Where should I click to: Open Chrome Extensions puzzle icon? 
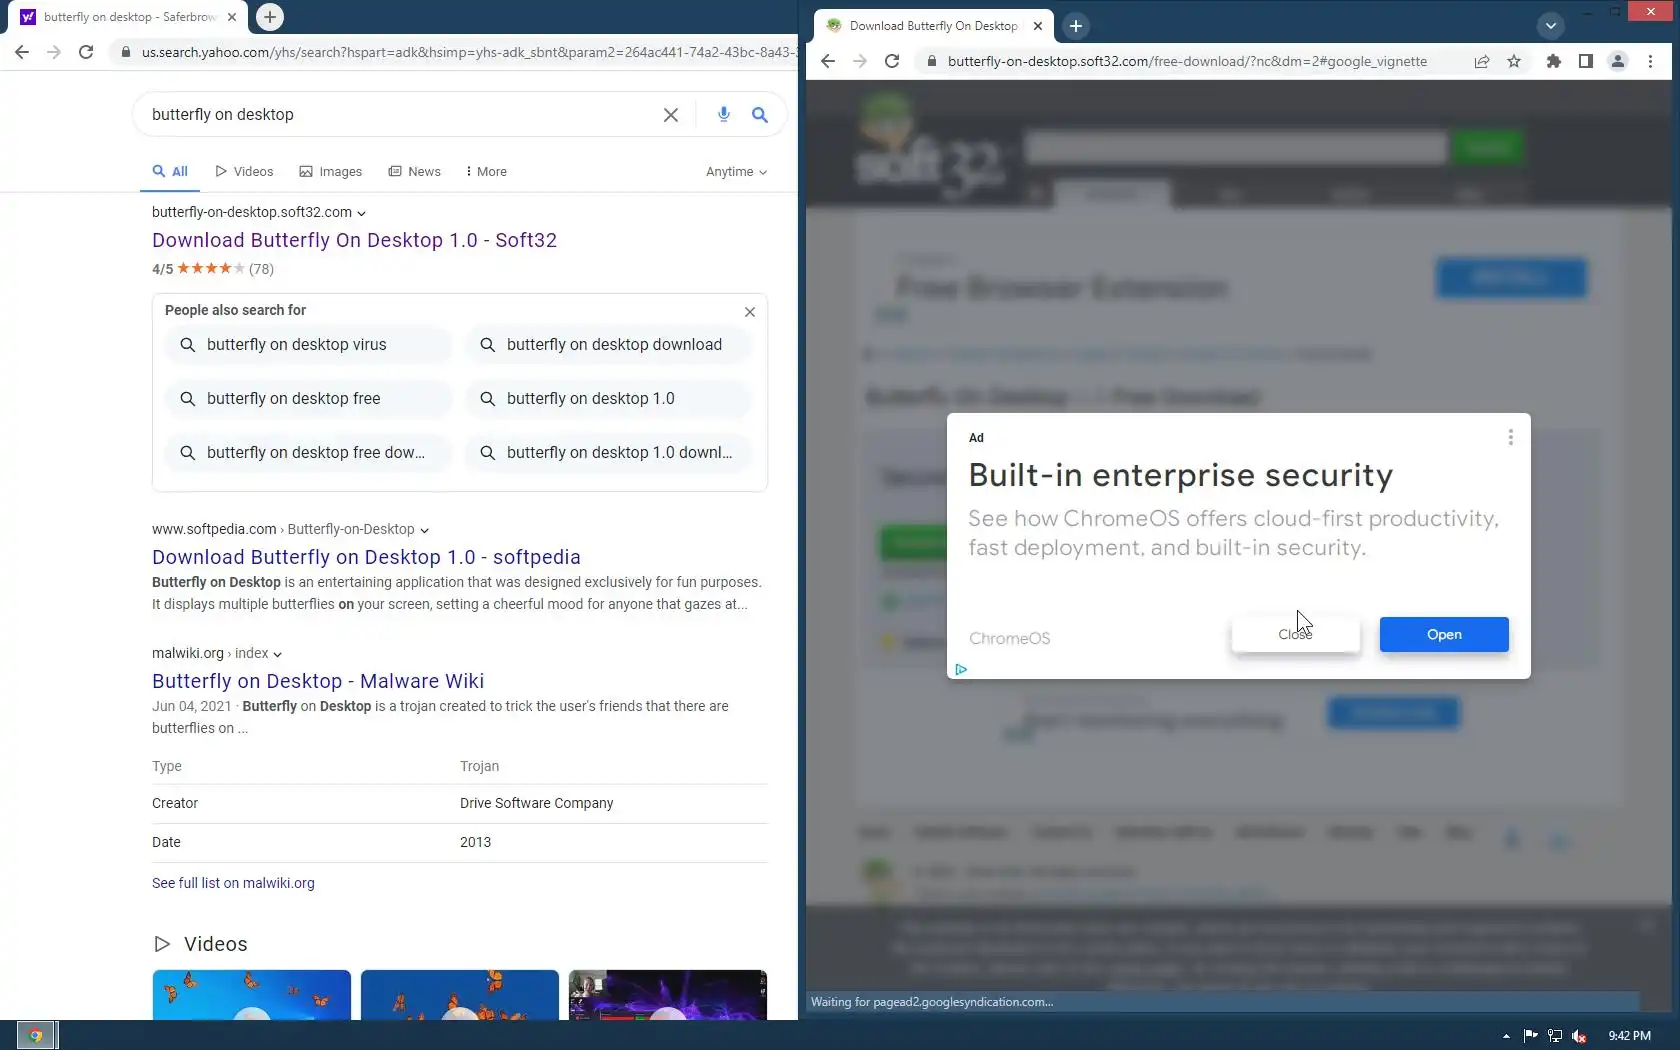[x=1553, y=61]
